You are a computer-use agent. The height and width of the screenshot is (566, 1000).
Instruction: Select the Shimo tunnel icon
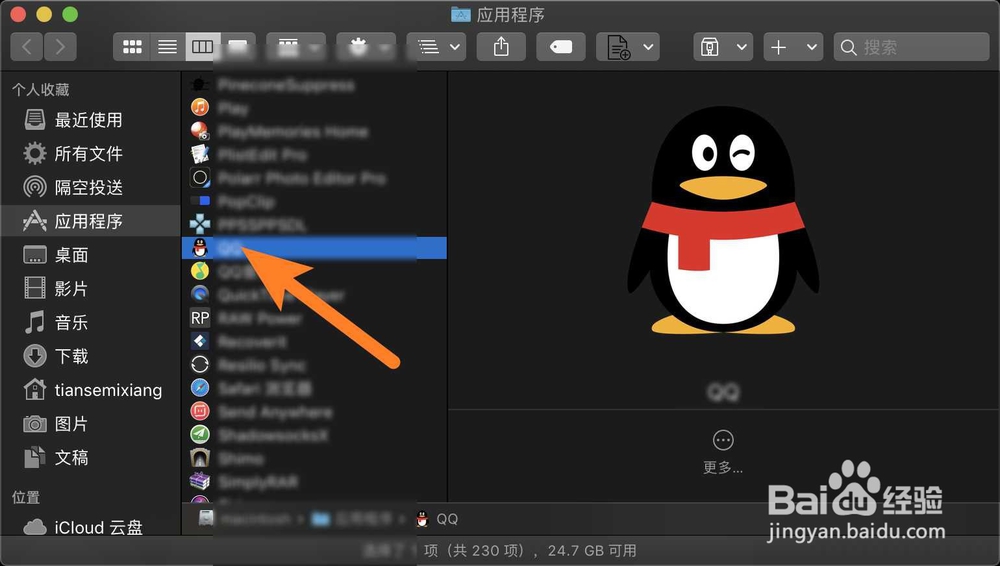[x=200, y=458]
